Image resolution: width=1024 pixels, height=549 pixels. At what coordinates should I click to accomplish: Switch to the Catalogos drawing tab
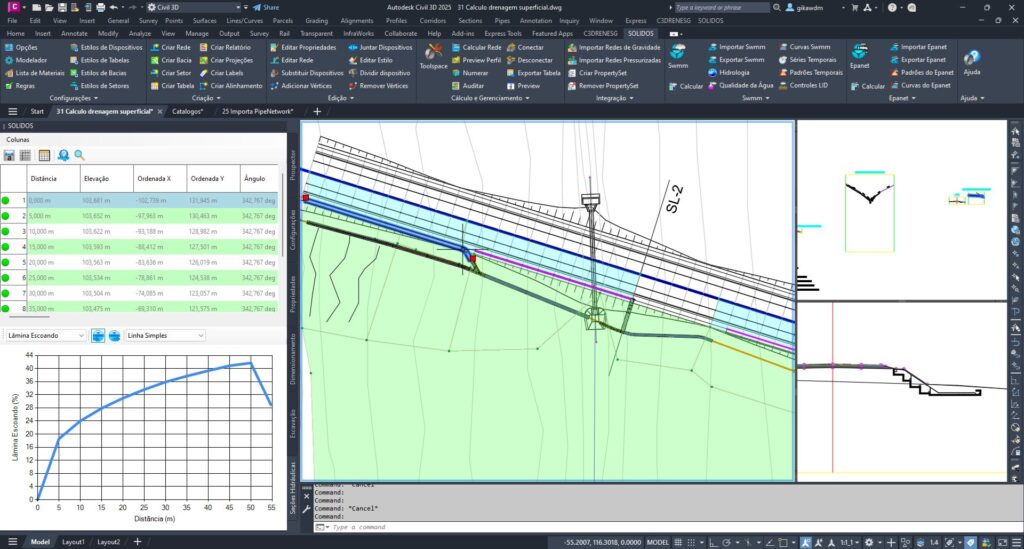tap(187, 112)
